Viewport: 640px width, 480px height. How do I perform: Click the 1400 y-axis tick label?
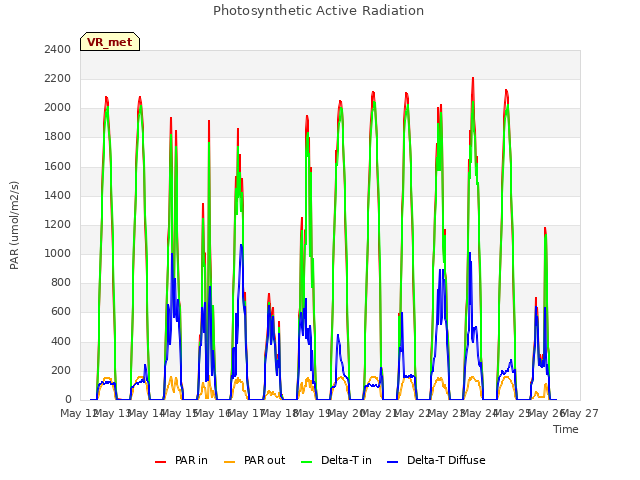point(58,195)
